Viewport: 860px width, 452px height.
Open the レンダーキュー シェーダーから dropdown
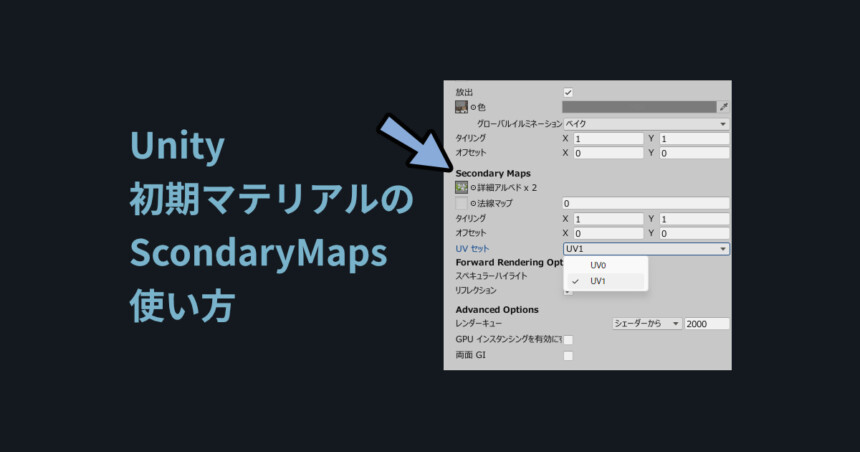[646, 324]
